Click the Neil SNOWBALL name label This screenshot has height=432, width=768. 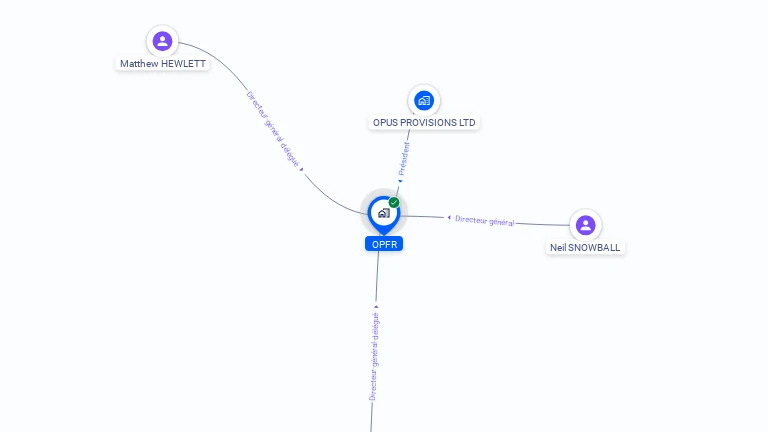click(585, 247)
